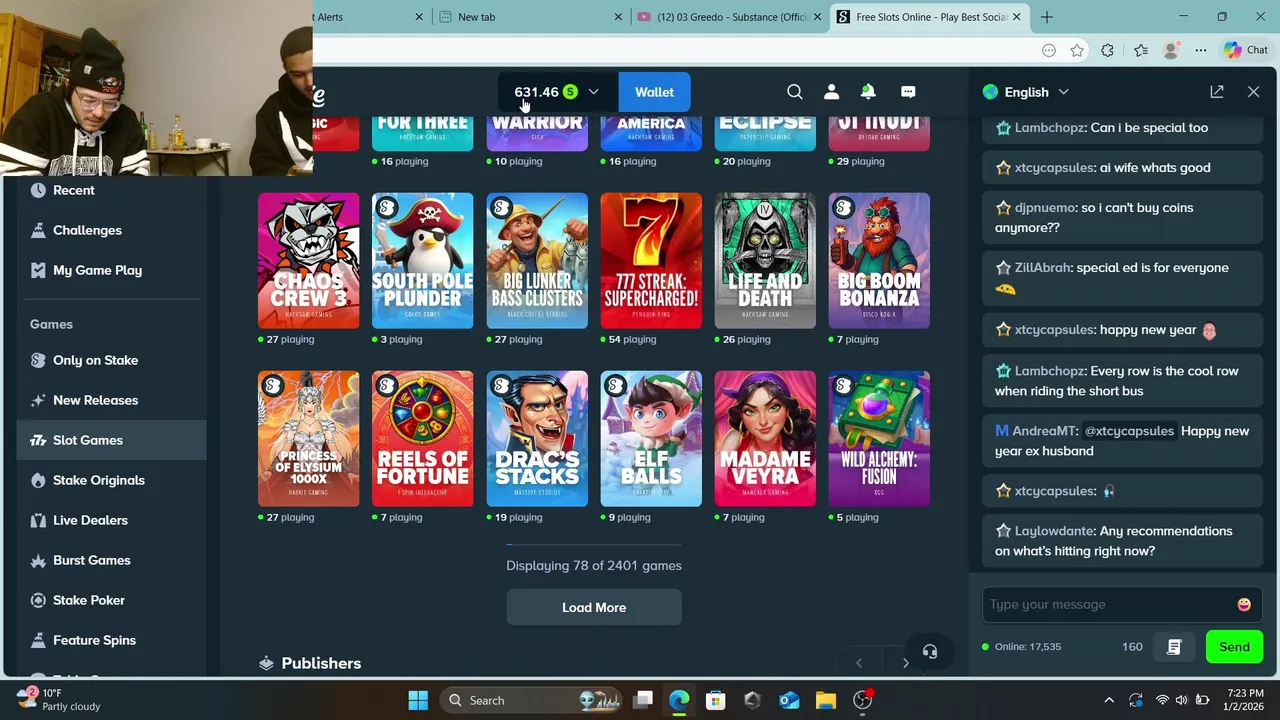1280x720 pixels.
Task: Launch Wild Alchemy: Fusion game
Action: (879, 438)
